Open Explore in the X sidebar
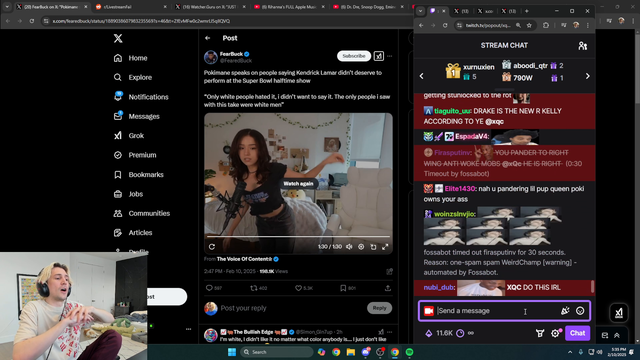This screenshot has width=640, height=360. coord(133,77)
